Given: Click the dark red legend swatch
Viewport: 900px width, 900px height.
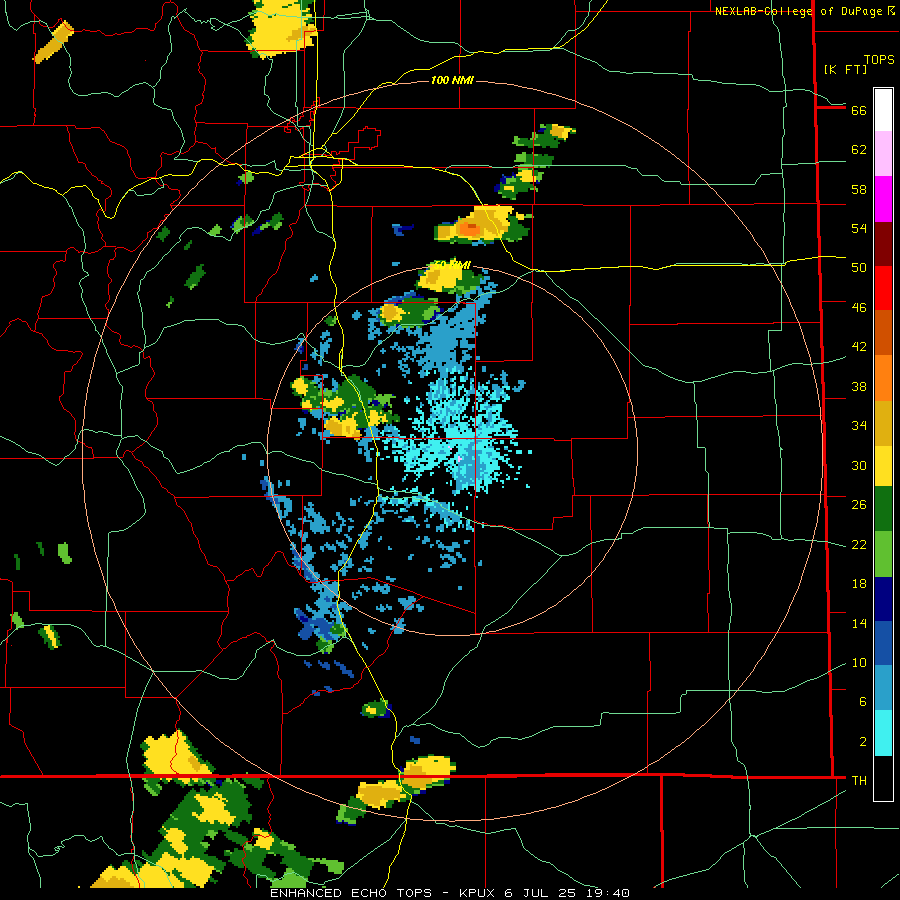Looking at the screenshot, I should tap(883, 243).
